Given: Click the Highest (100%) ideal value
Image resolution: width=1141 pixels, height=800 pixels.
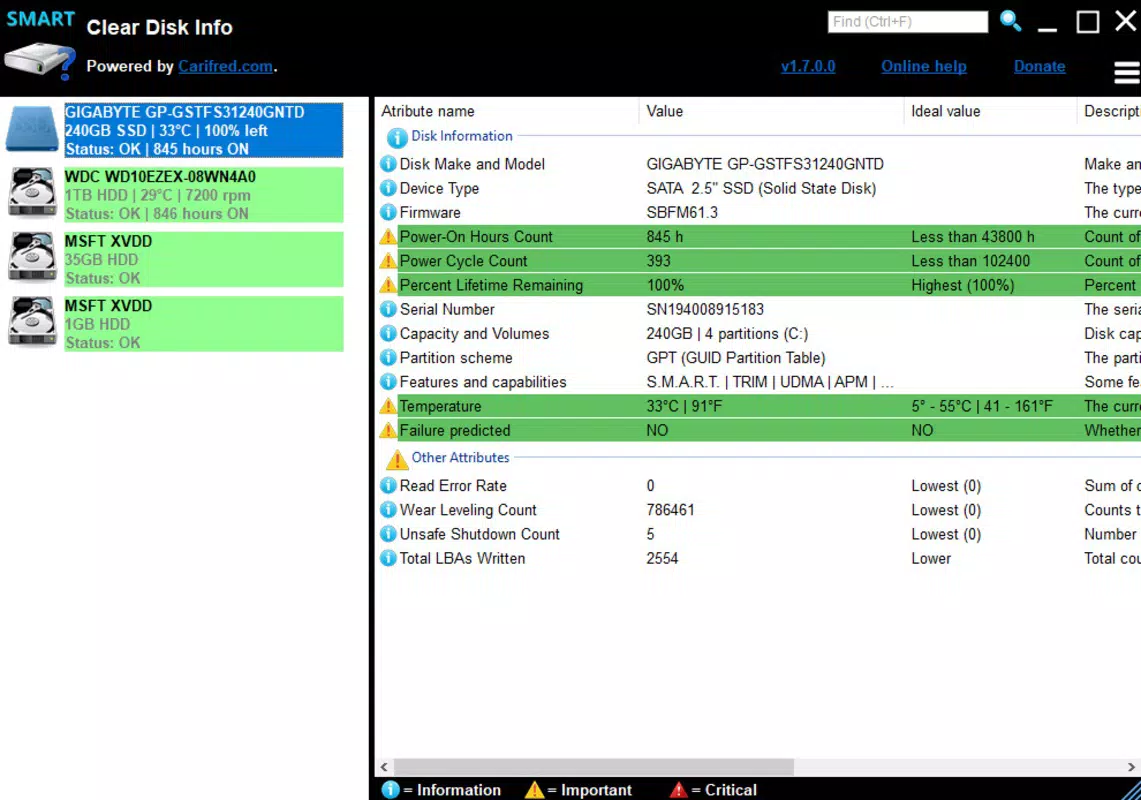Looking at the screenshot, I should click(963, 285).
